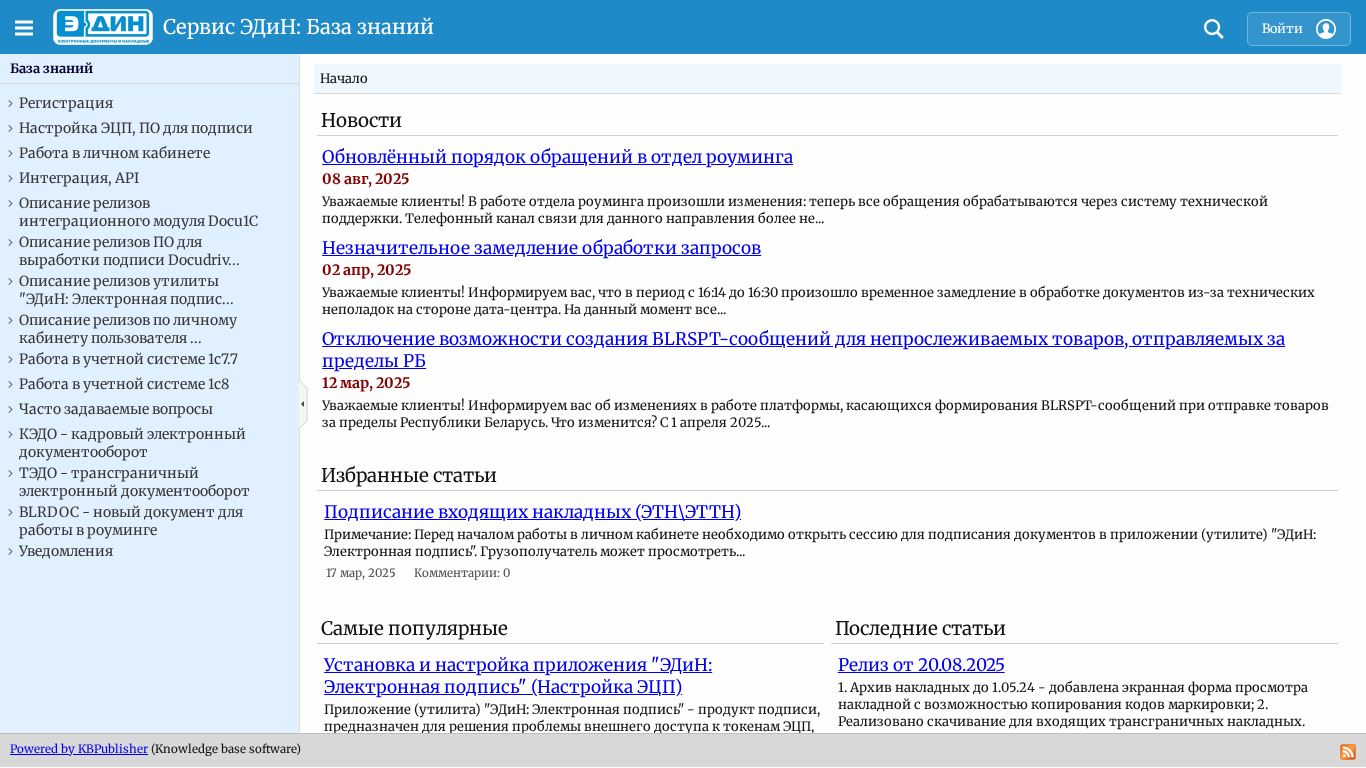
Task: Open news Незначительное замедление обработки запросов
Action: click(541, 248)
